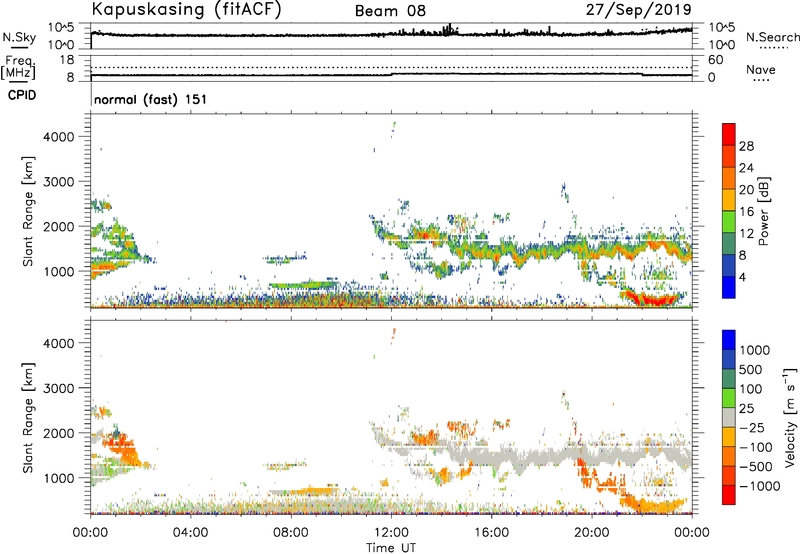Click the '20:00' time axis tick label
800x554 pixels.
(591, 533)
